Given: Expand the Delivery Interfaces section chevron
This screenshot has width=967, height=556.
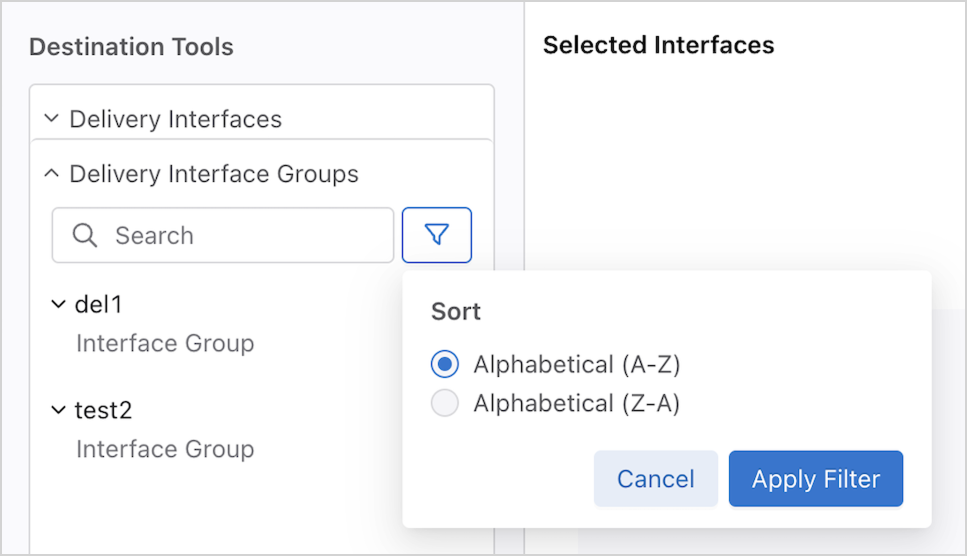Looking at the screenshot, I should pos(51,119).
